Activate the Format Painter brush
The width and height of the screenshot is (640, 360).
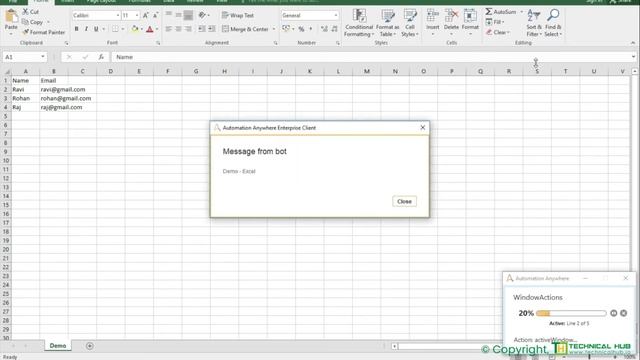[x=26, y=32]
